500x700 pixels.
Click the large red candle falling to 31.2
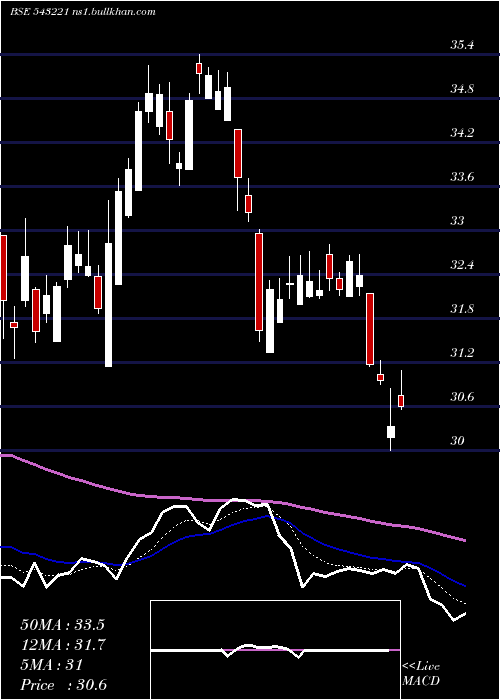(370, 329)
